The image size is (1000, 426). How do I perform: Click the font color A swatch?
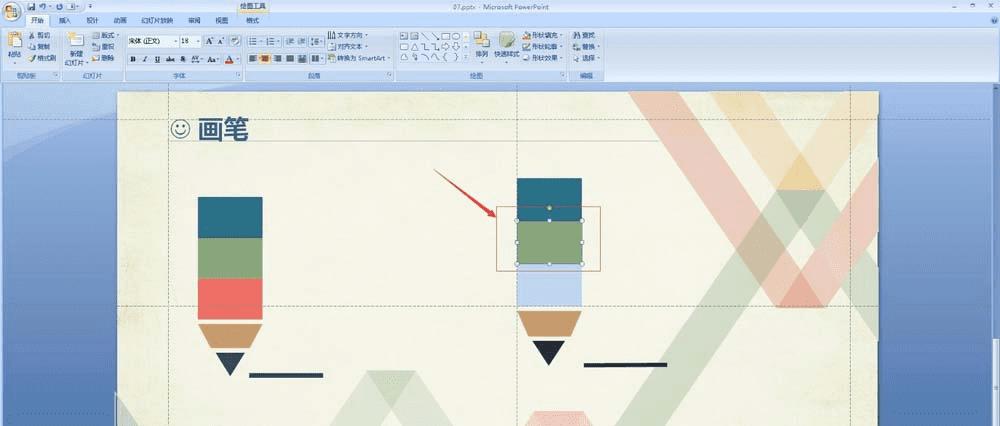click(x=230, y=59)
